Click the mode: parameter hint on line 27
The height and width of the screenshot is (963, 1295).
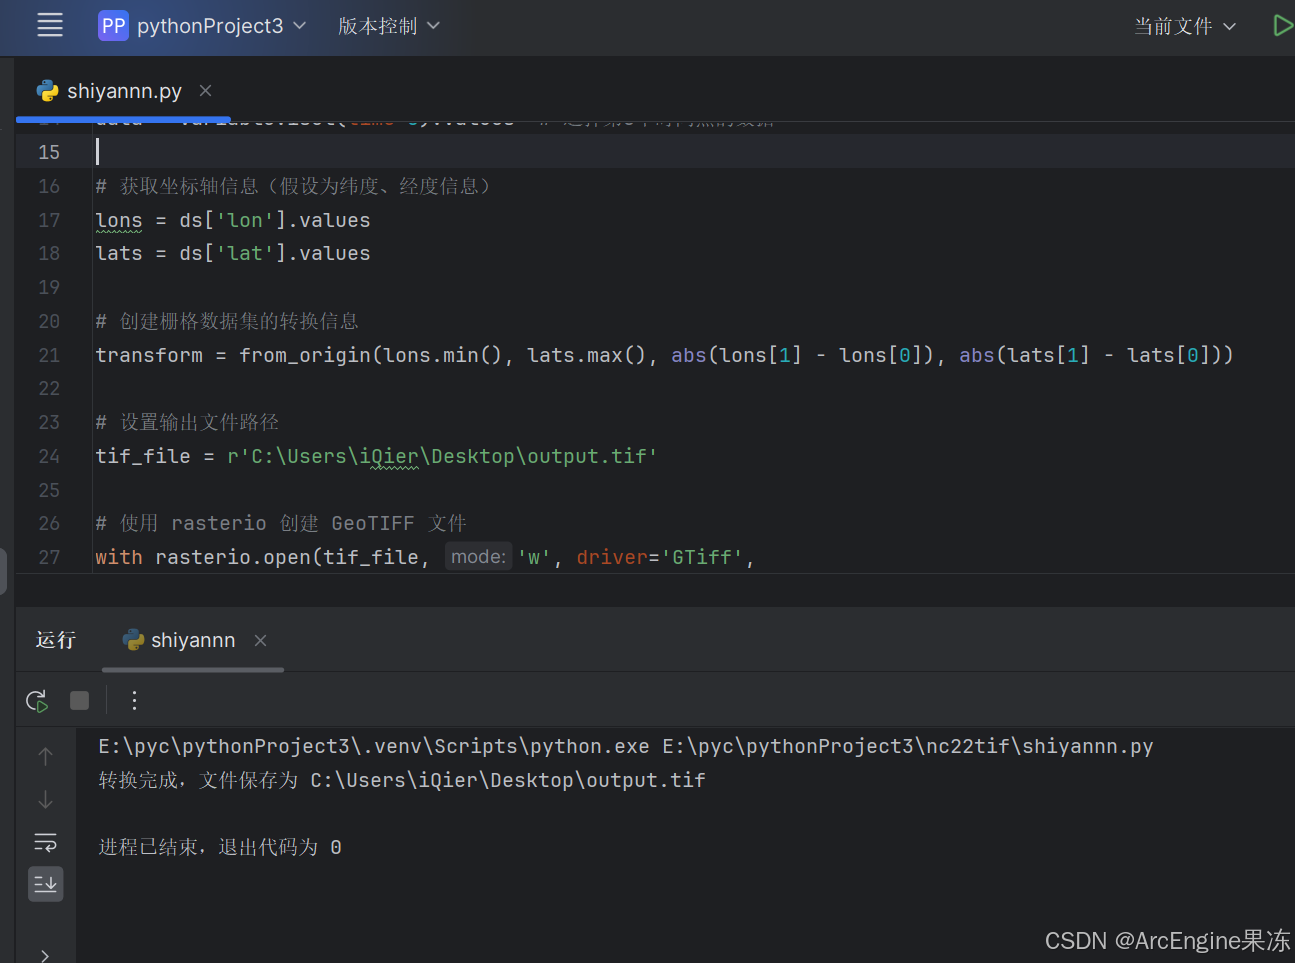[479, 557]
